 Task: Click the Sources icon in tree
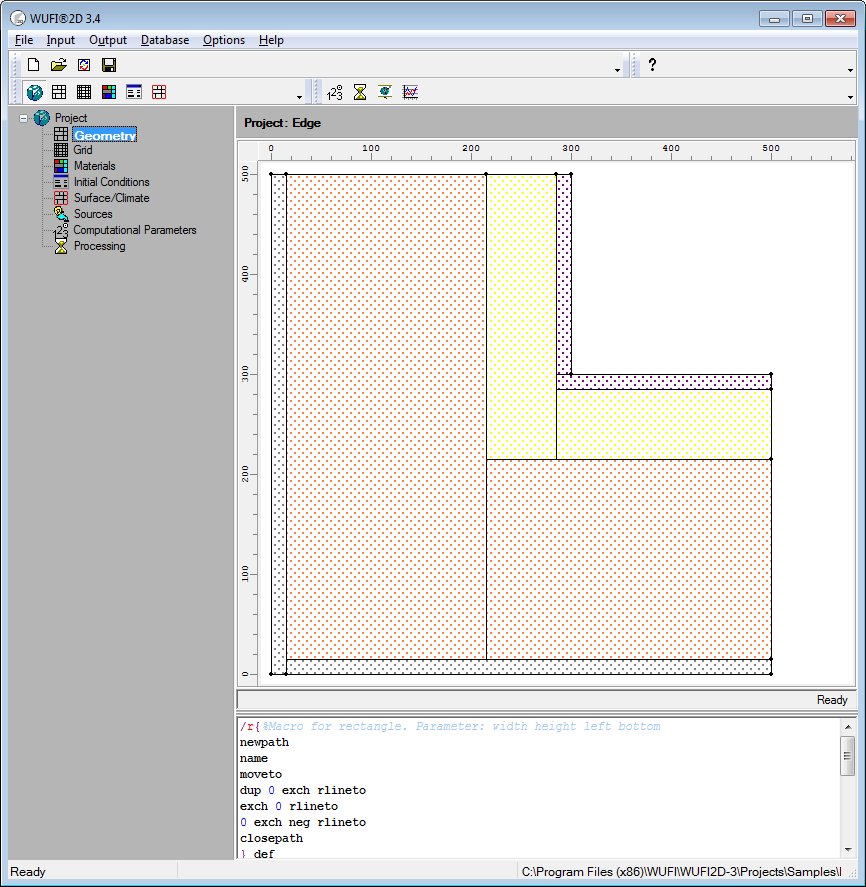tap(61, 214)
